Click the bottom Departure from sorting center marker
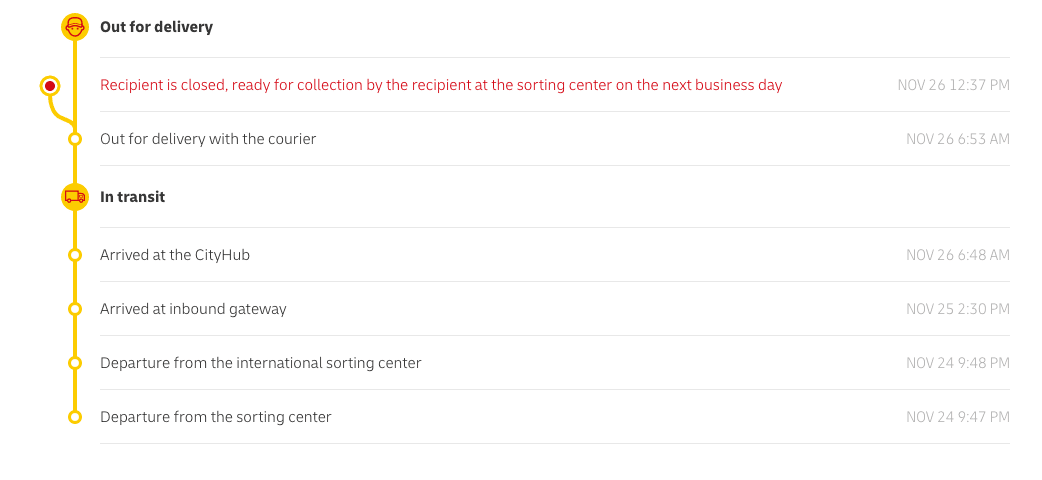Image resolution: width=1042 pixels, height=480 pixels. pos(75,417)
